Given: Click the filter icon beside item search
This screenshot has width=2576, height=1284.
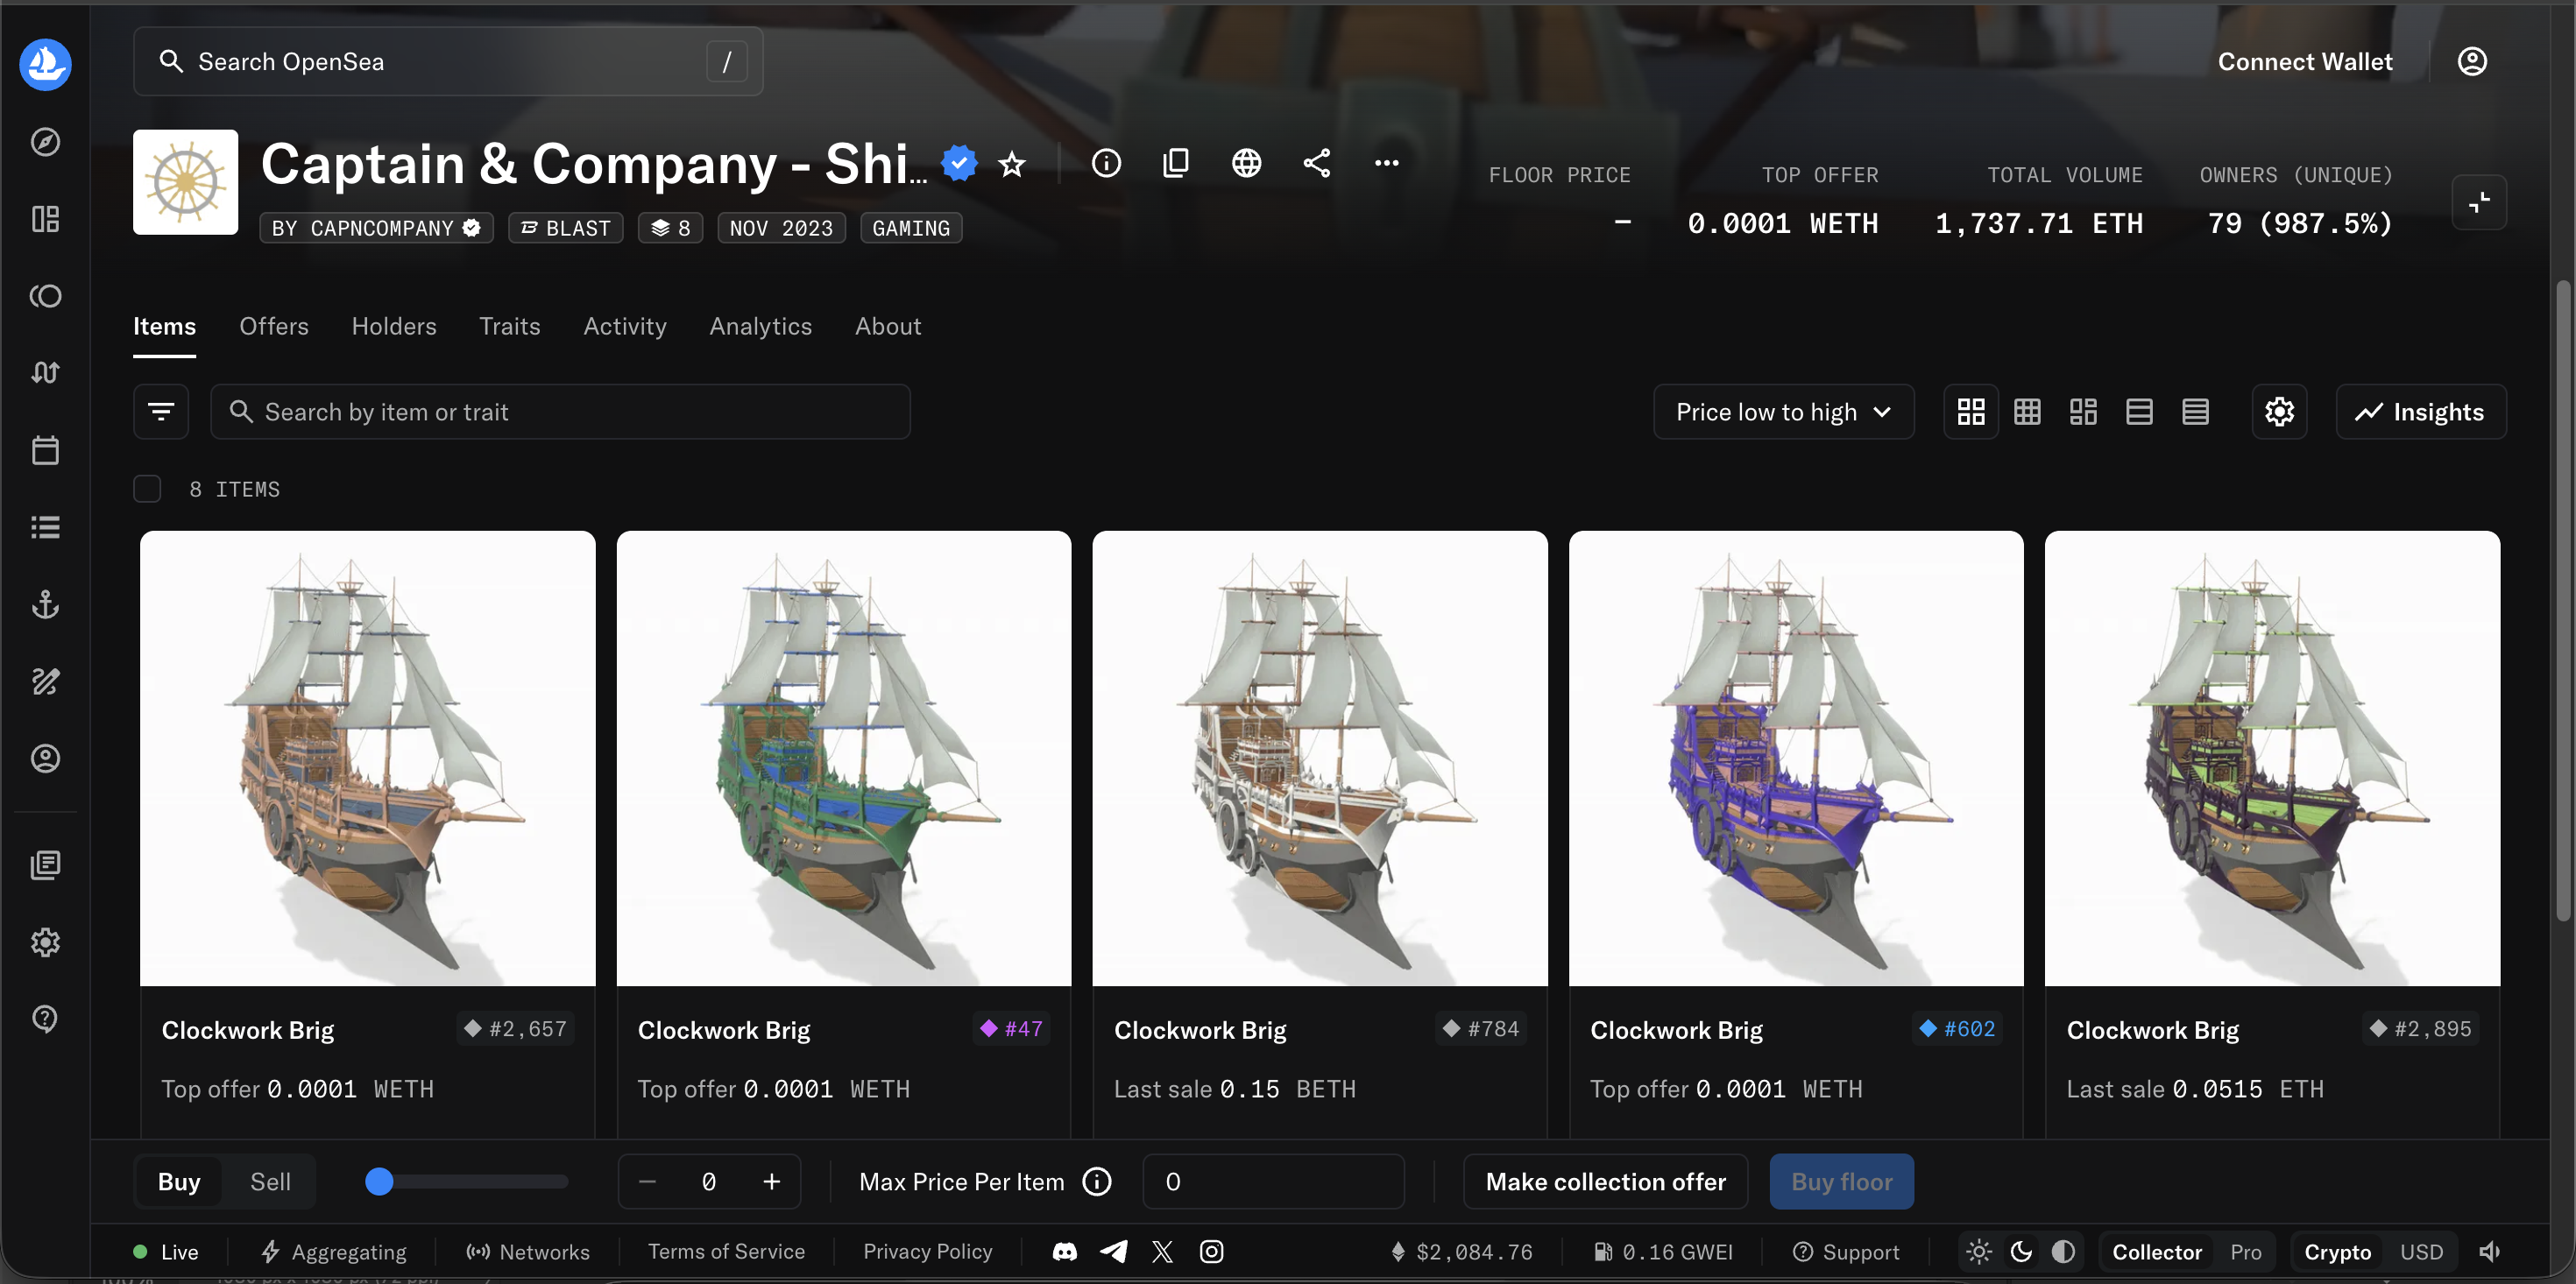Looking at the screenshot, I should (161, 412).
